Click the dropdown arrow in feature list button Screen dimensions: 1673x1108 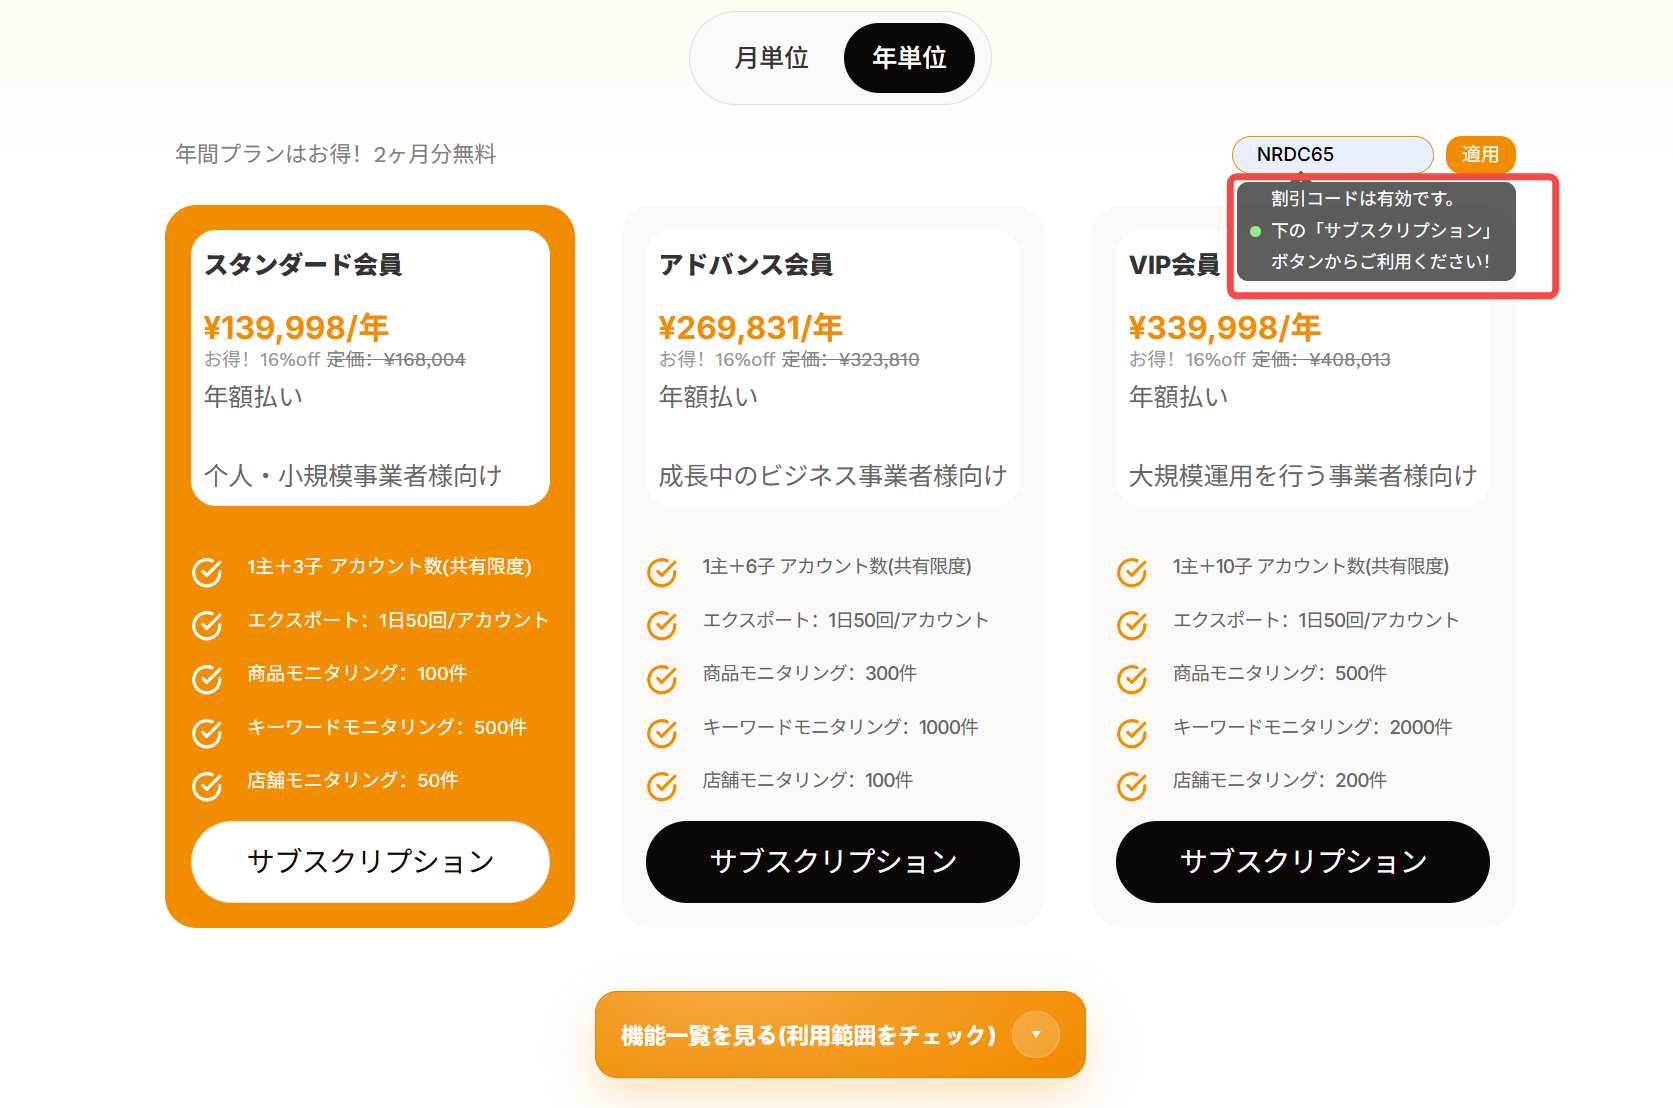tap(1036, 1035)
